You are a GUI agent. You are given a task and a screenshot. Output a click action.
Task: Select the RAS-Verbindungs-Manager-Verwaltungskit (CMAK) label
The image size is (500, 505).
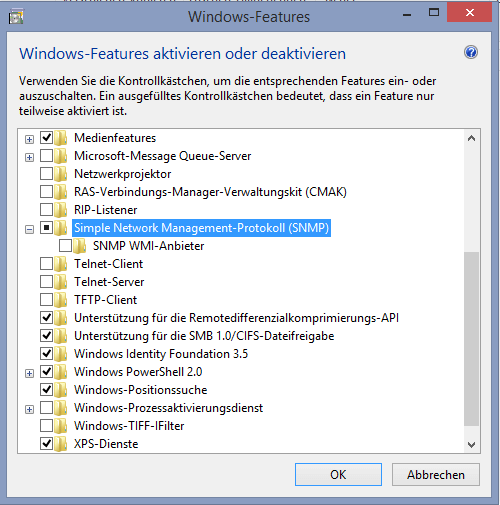[x=210, y=192]
